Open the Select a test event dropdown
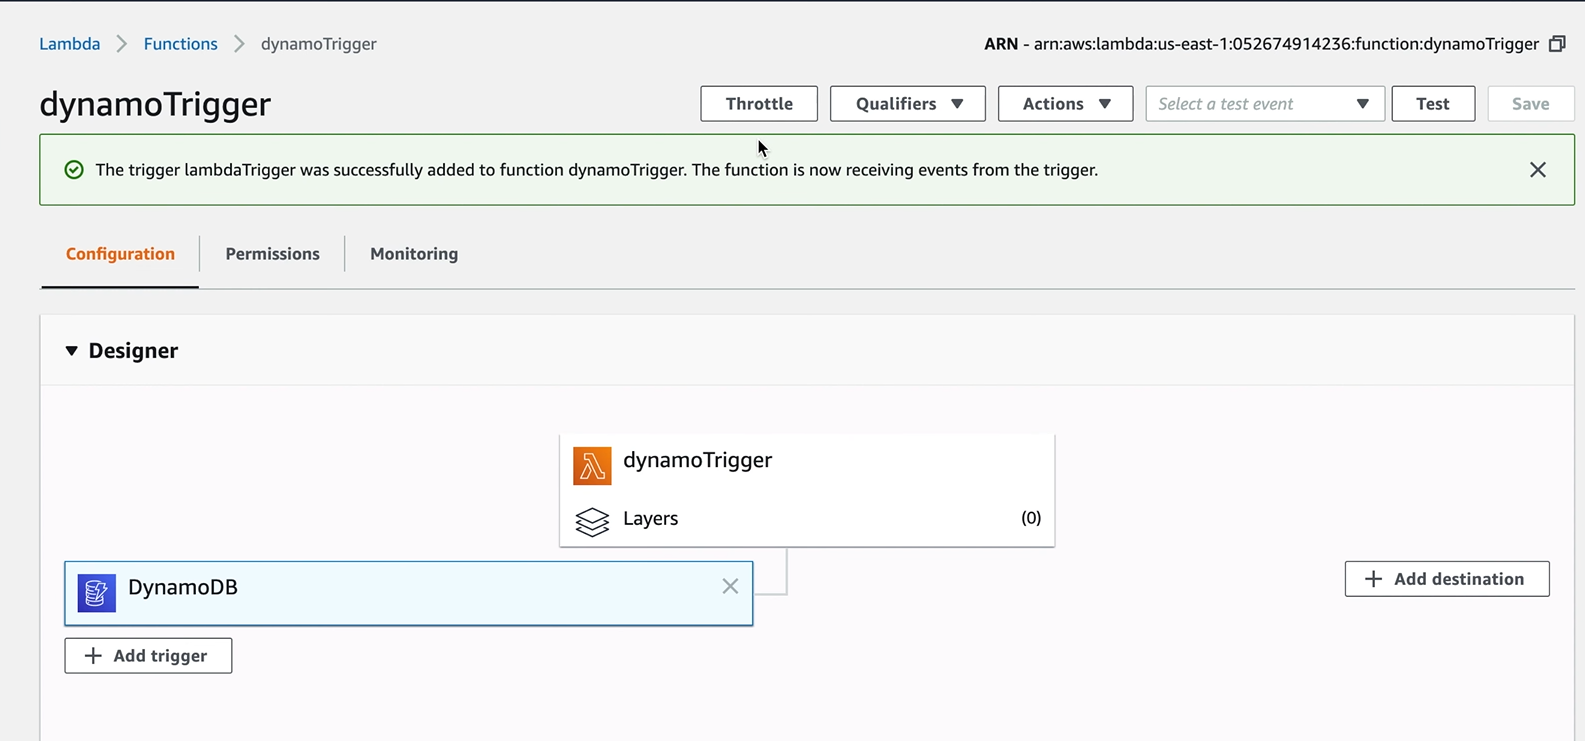Image resolution: width=1585 pixels, height=741 pixels. pyautogui.click(x=1264, y=104)
